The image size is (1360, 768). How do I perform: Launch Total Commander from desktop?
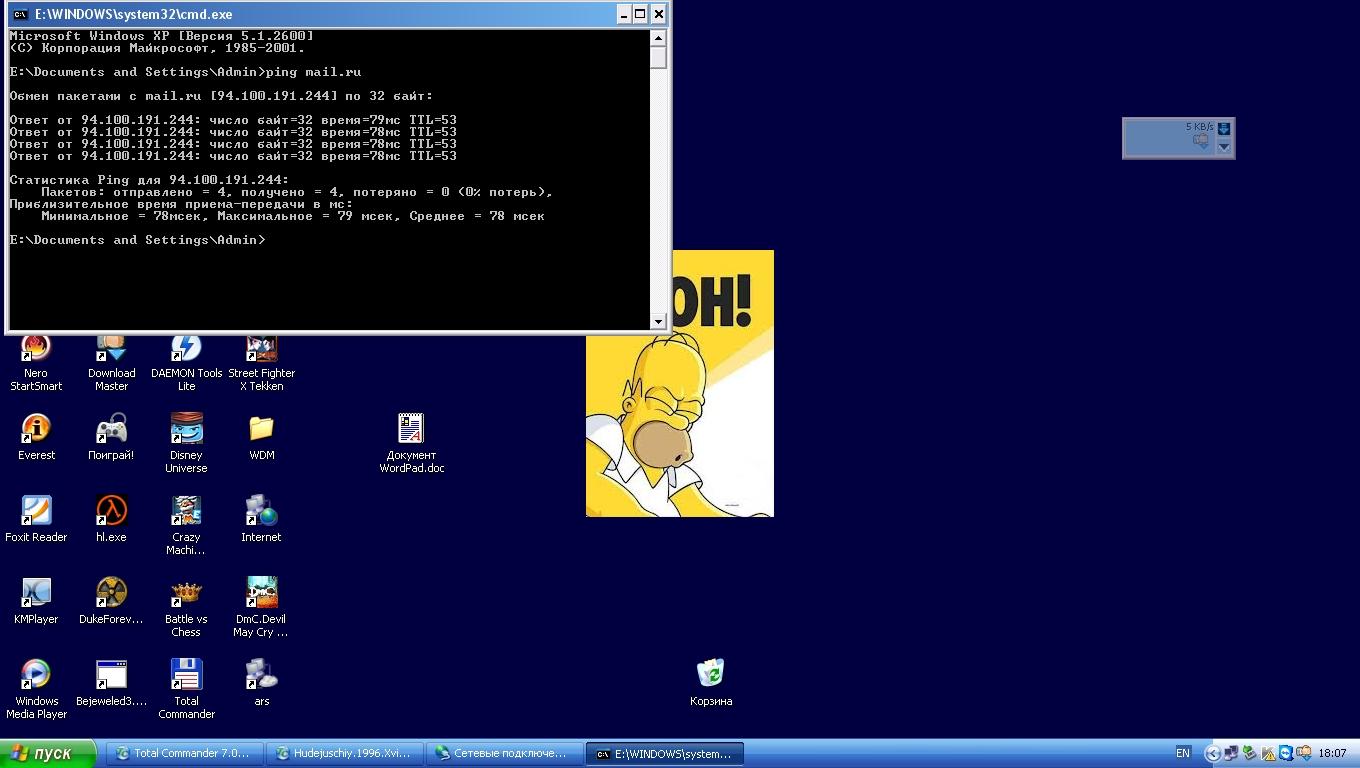click(x=186, y=689)
